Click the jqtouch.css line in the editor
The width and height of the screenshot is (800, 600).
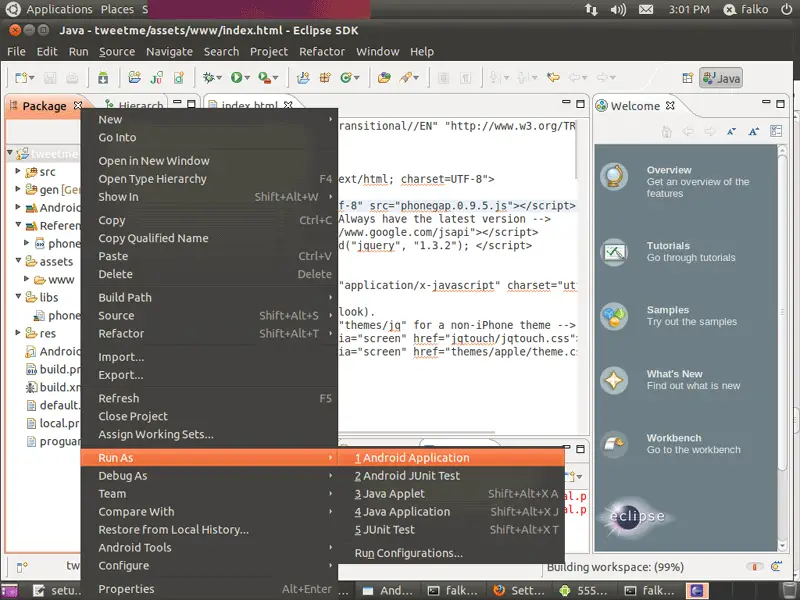point(458,338)
